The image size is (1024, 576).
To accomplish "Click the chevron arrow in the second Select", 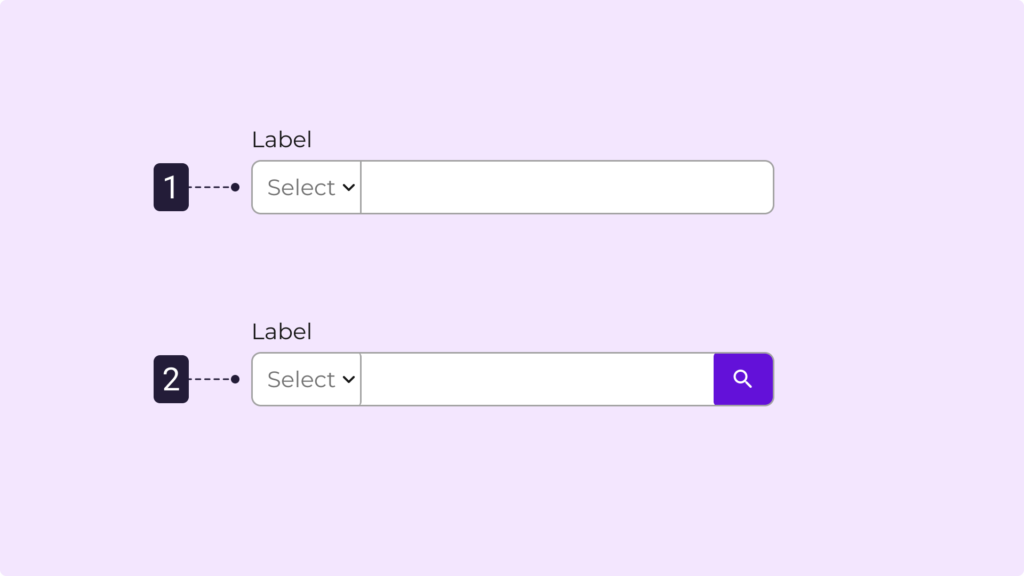I will click(348, 379).
